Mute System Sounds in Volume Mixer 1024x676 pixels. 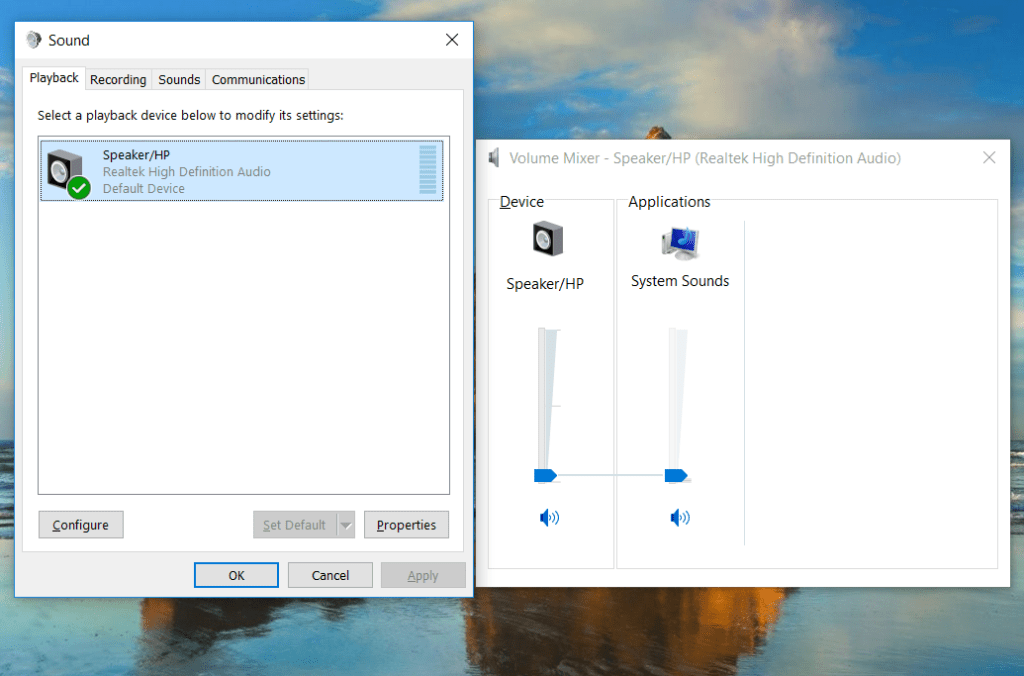(x=679, y=517)
